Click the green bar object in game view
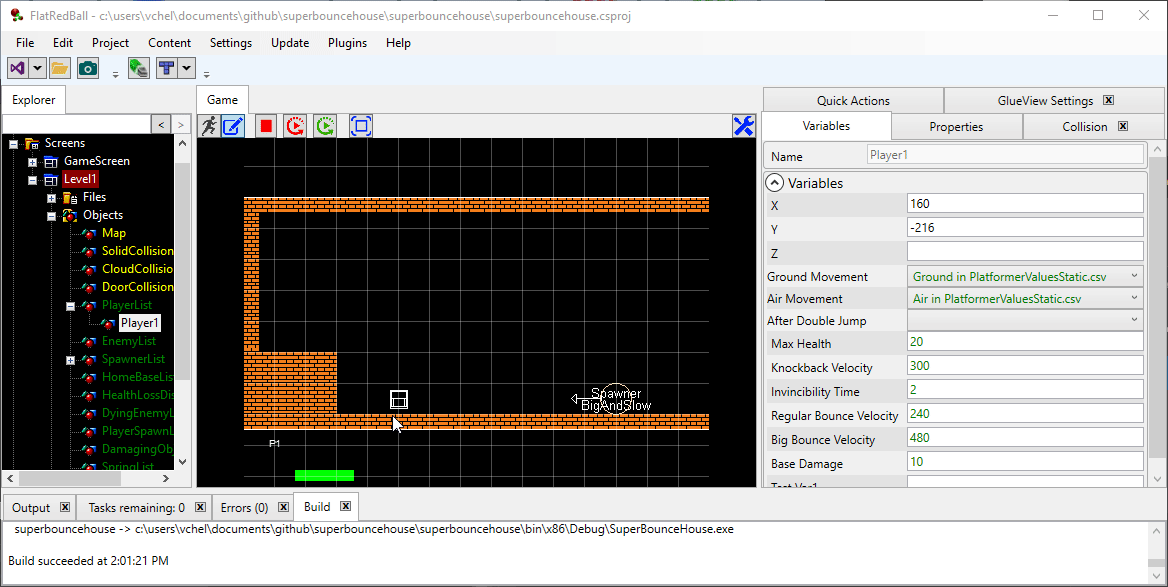1168x587 pixels. pyautogui.click(x=324, y=475)
